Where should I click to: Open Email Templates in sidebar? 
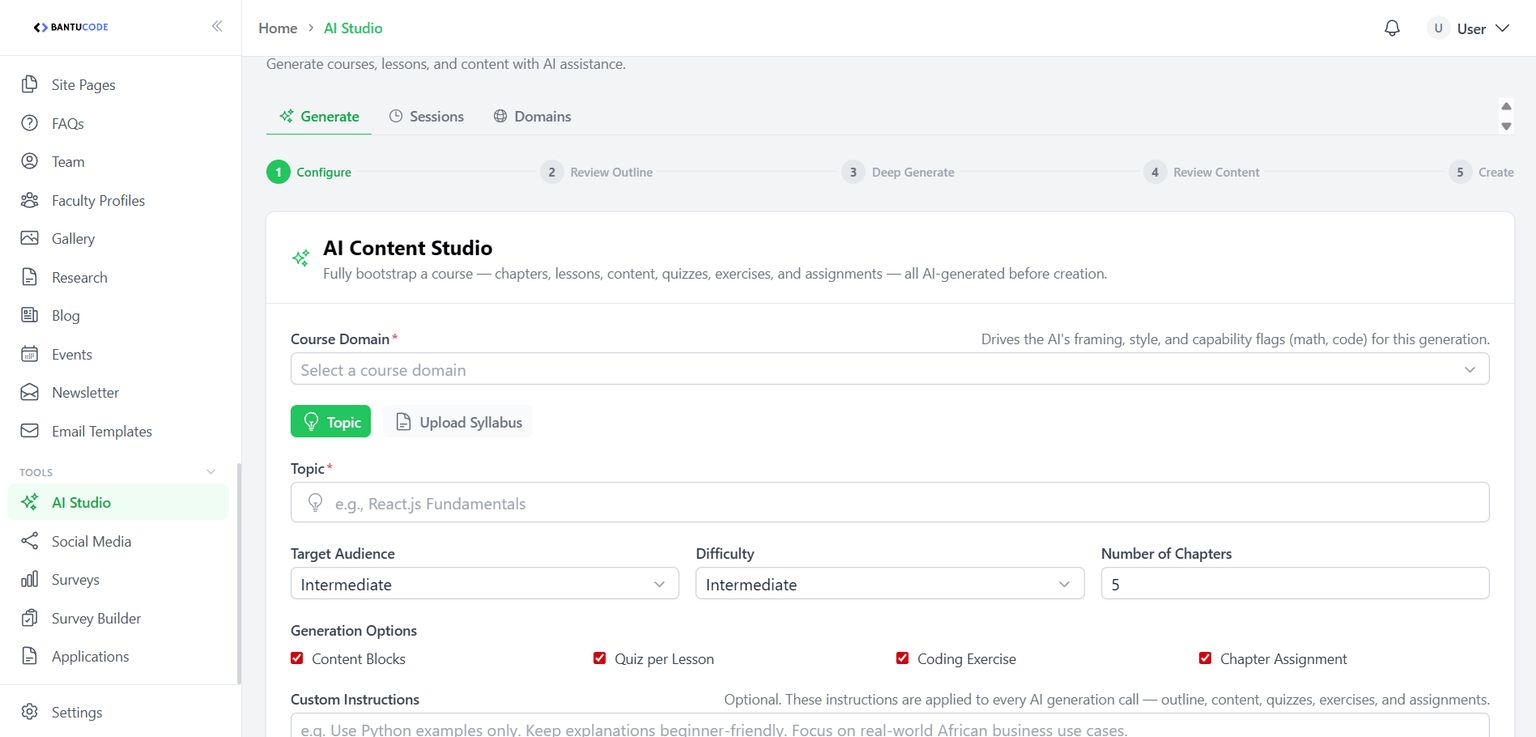[x=118, y=431]
